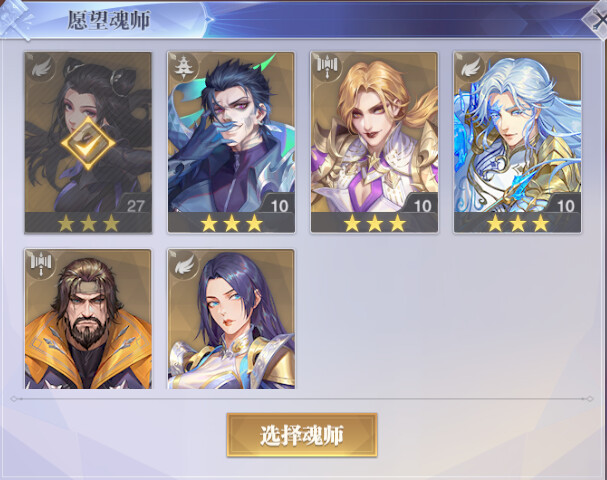
Task: Click the hammer emblem next to the title
Action: (x=15, y=19)
